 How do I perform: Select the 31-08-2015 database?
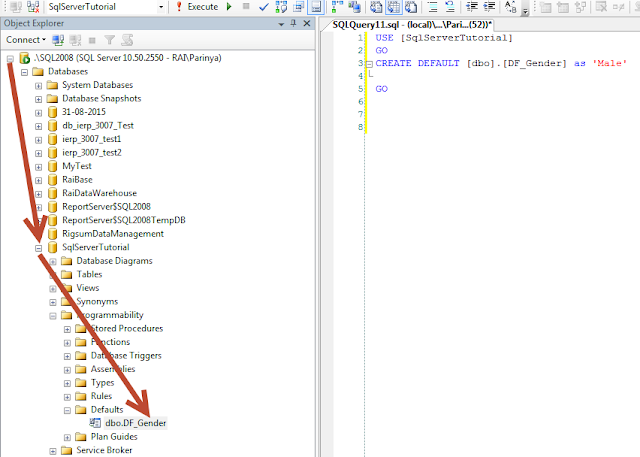(x=84, y=112)
